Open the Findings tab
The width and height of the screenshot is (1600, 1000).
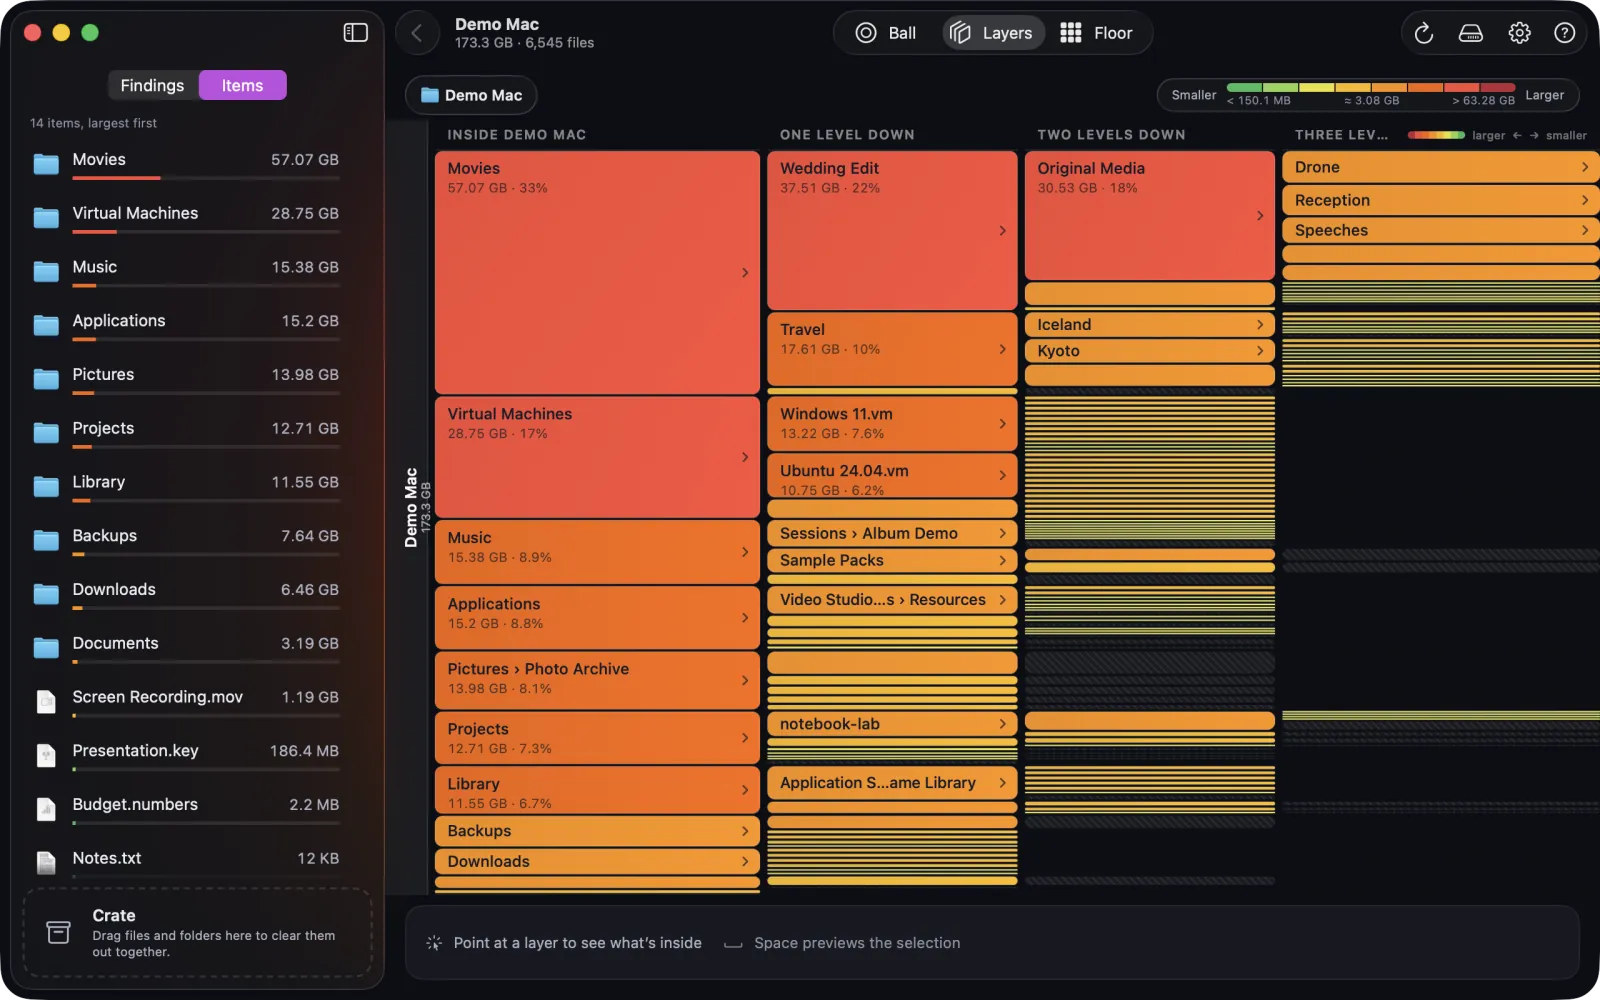tap(152, 85)
